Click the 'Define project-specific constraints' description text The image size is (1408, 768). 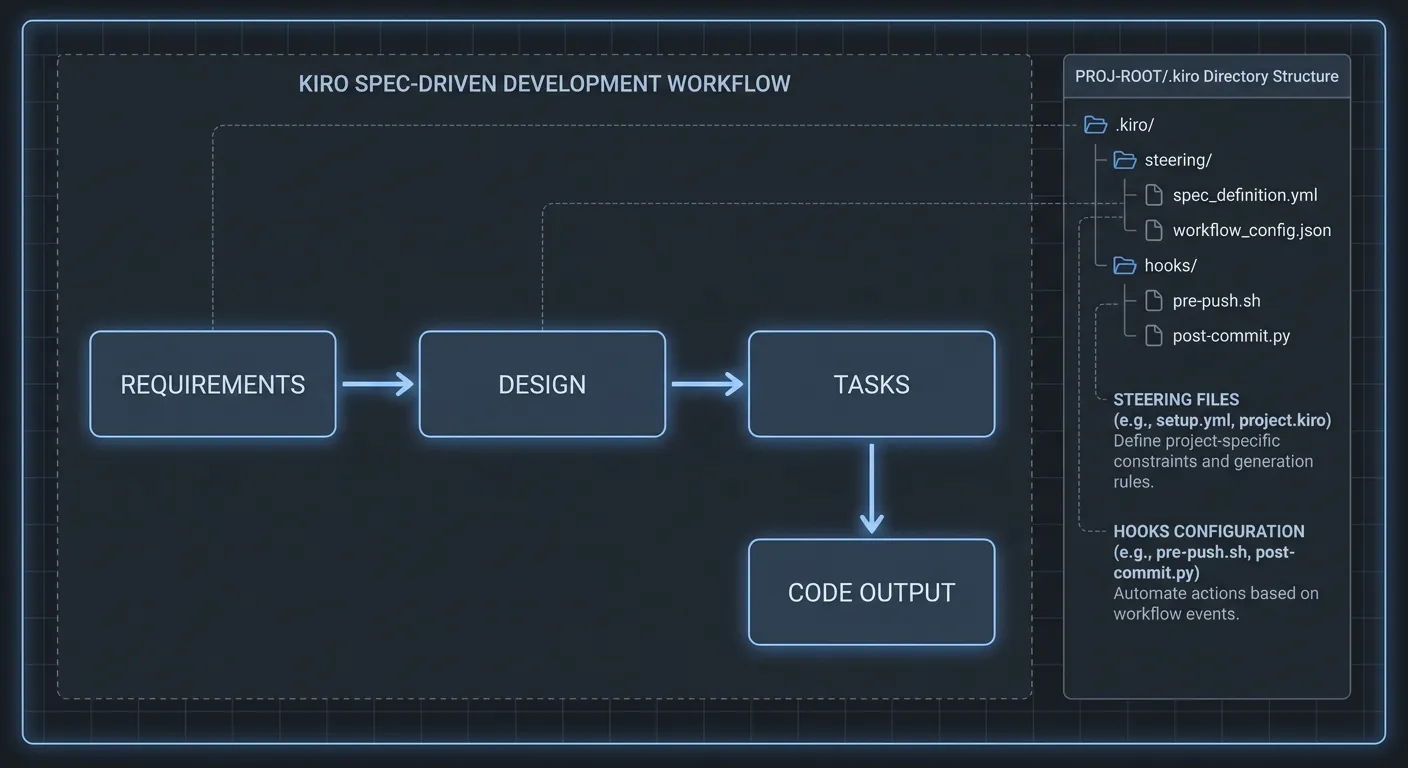click(1213, 461)
